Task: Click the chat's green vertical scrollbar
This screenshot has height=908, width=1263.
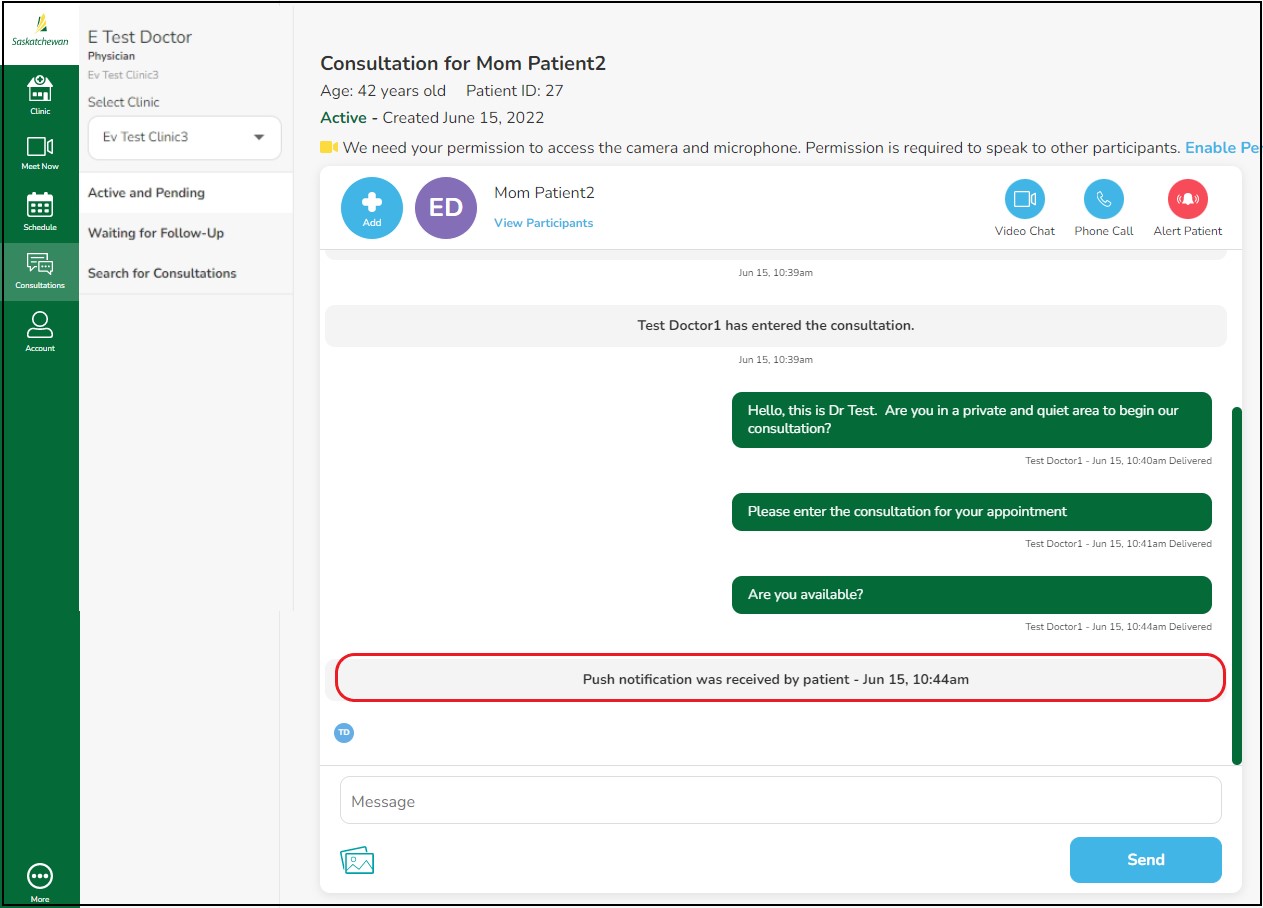Action: [x=1236, y=585]
